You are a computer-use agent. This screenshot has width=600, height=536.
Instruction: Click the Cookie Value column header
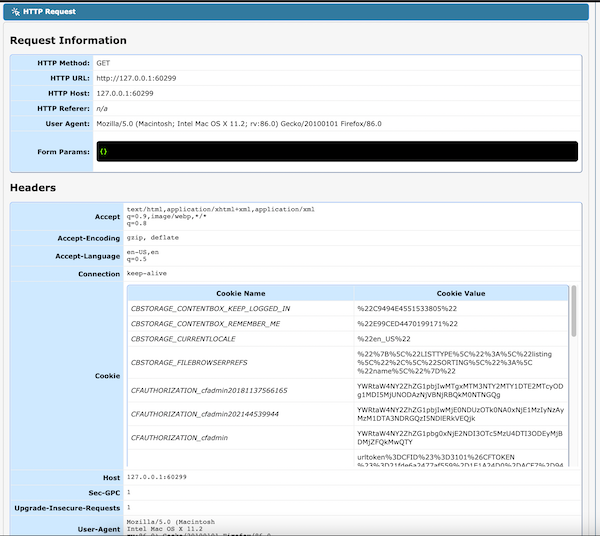pos(461,293)
